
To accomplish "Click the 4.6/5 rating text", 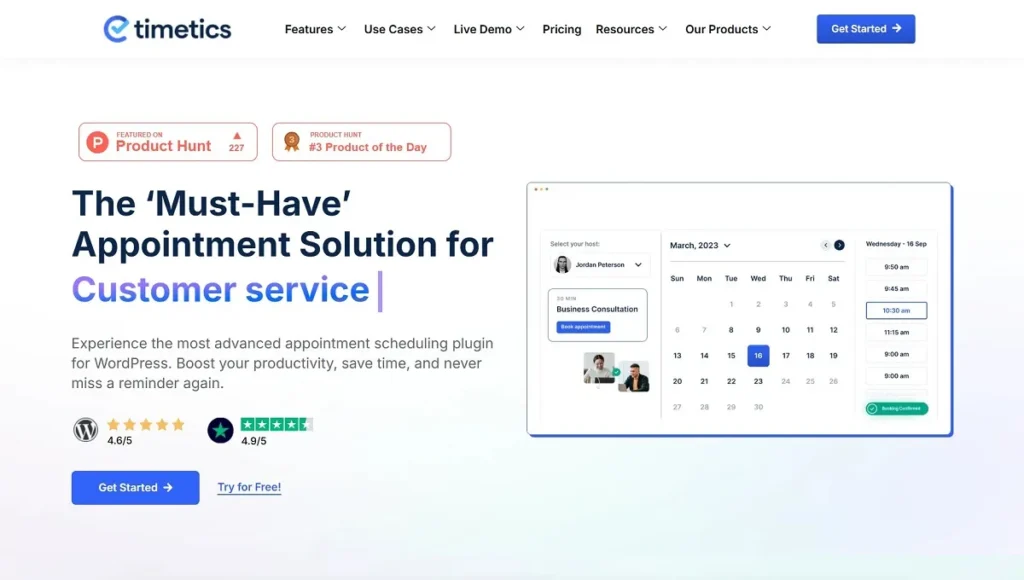I will click(120, 441).
